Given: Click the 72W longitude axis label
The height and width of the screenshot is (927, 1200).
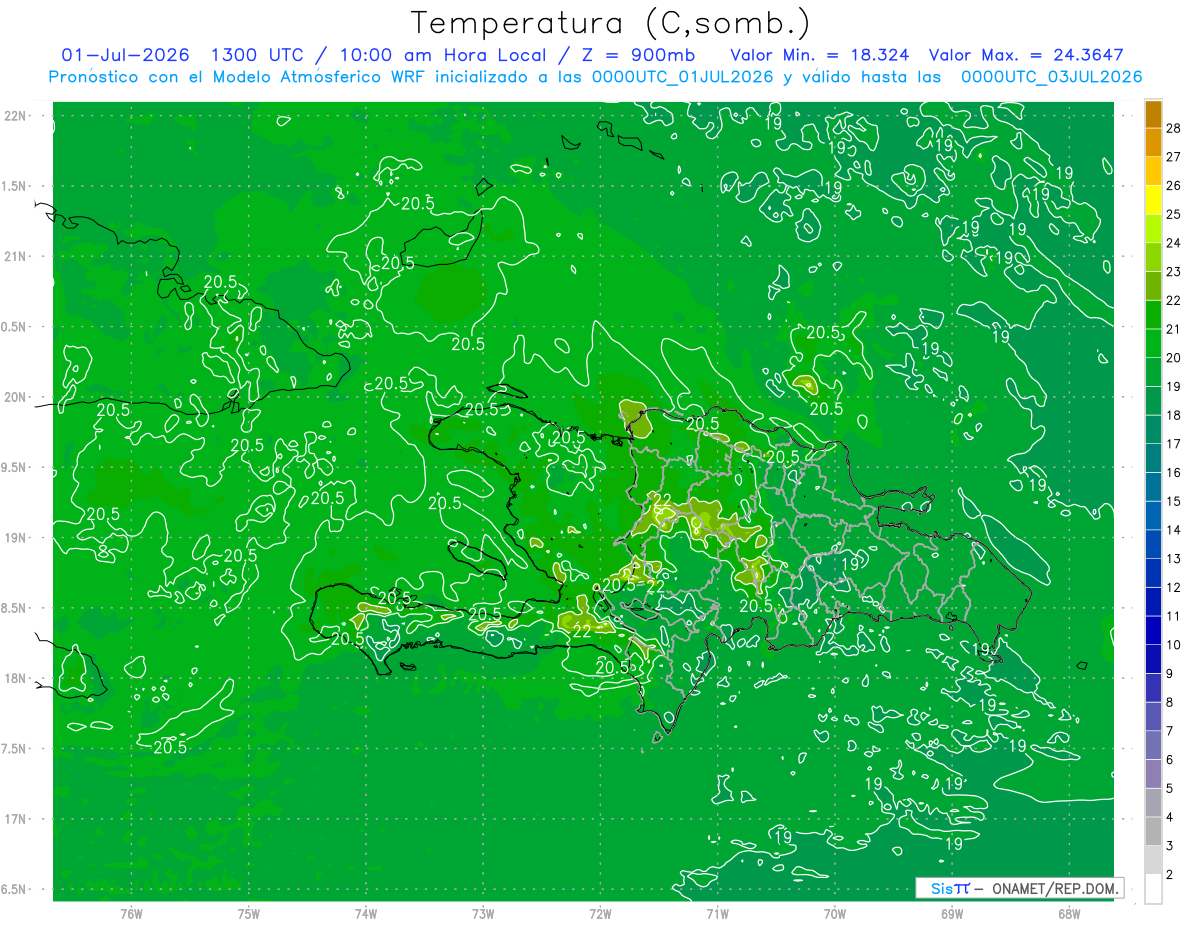Looking at the screenshot, I should pyautogui.click(x=600, y=913).
